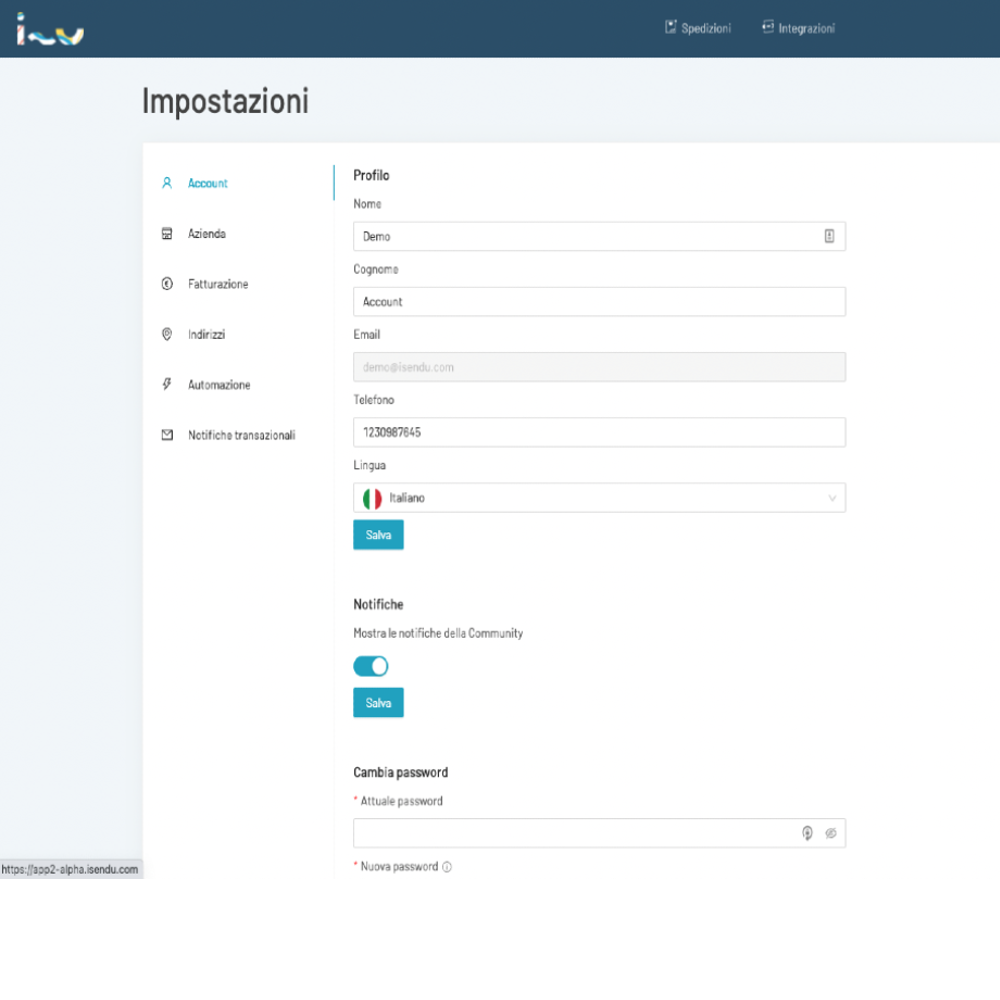Click the Impostazioni page heading
The width and height of the screenshot is (1000, 1000).
coord(225,101)
